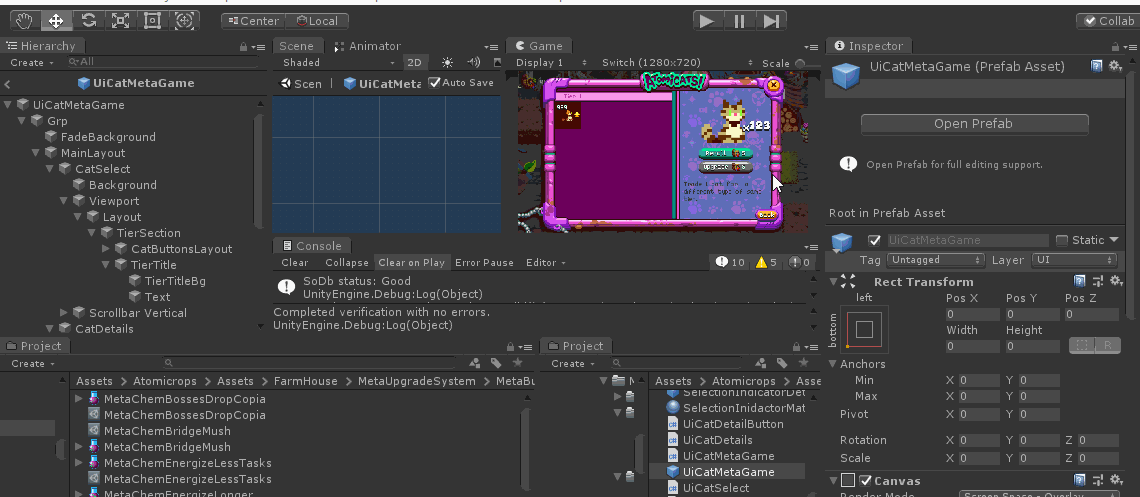Screen dimensions: 1140x497
Task: Expand CatButtonsLayout in Hierarchy
Action: coord(106,248)
